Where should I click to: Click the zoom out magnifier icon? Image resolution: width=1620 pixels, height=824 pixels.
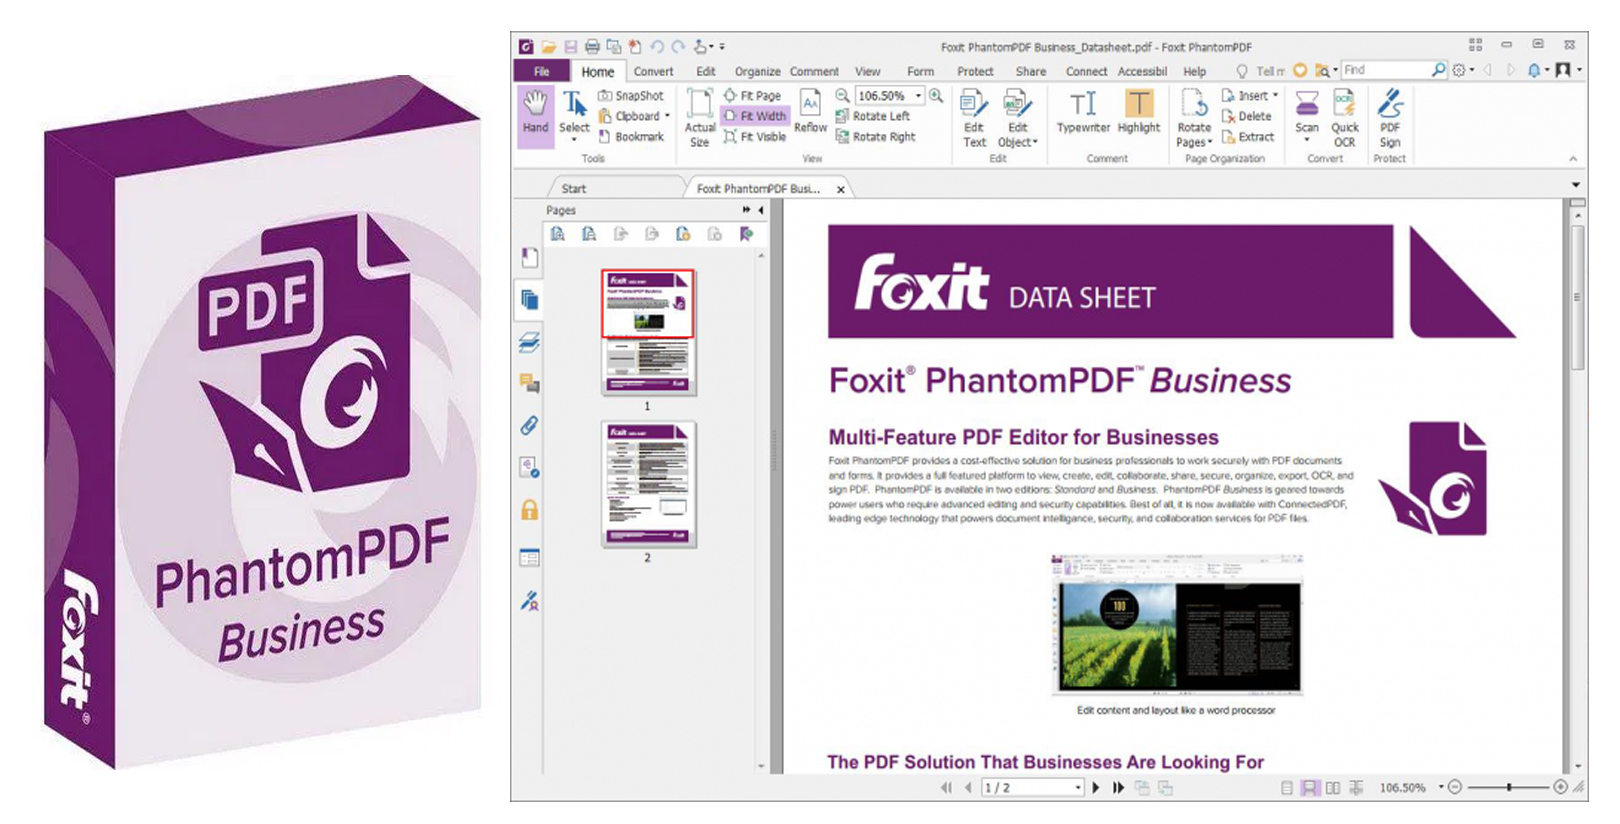click(842, 96)
